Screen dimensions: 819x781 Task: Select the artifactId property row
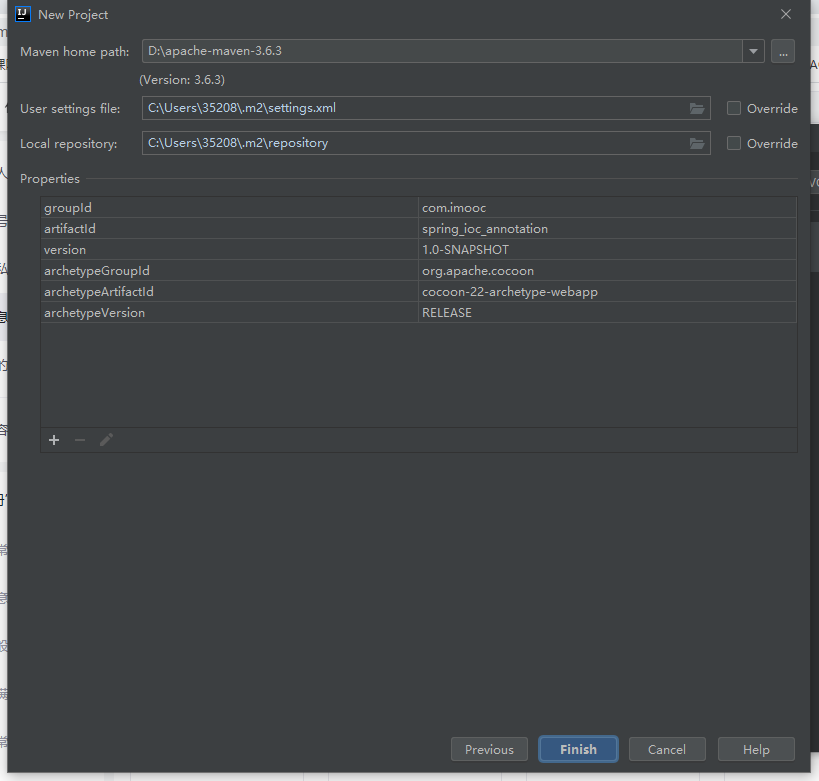click(418, 229)
